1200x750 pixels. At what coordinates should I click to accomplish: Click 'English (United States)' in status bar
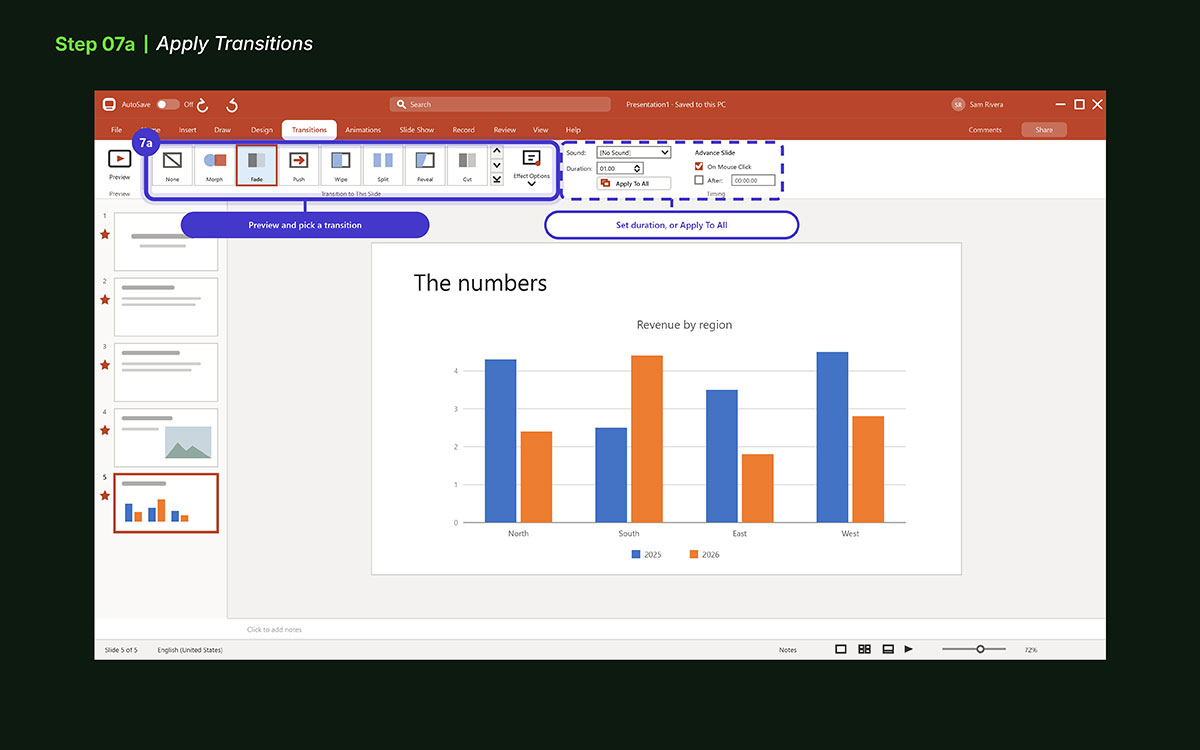pos(190,650)
